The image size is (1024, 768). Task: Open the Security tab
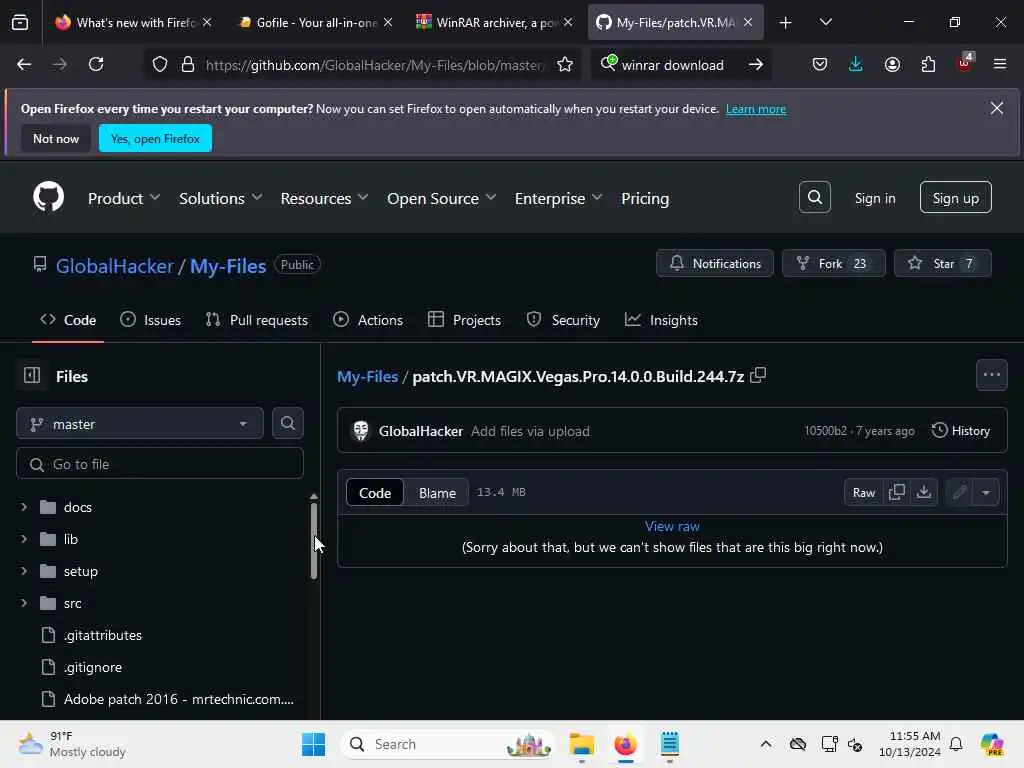tap(563, 320)
